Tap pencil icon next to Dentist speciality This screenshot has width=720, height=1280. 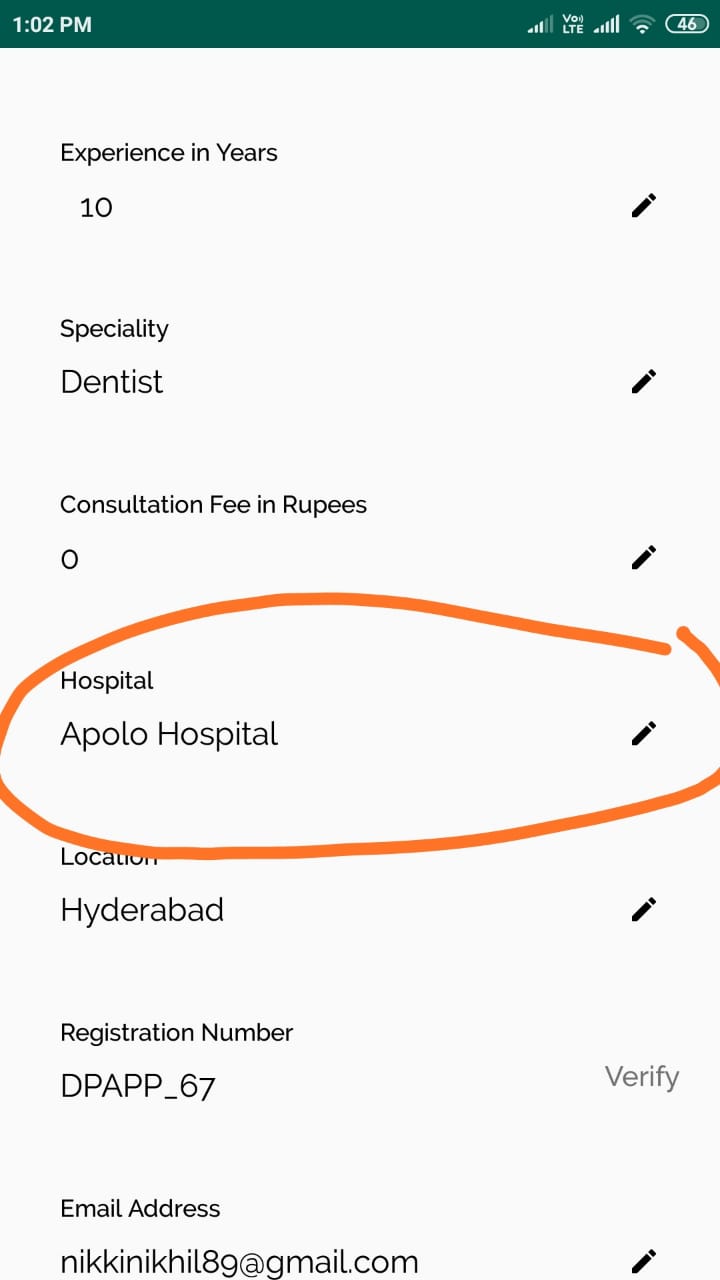(644, 381)
